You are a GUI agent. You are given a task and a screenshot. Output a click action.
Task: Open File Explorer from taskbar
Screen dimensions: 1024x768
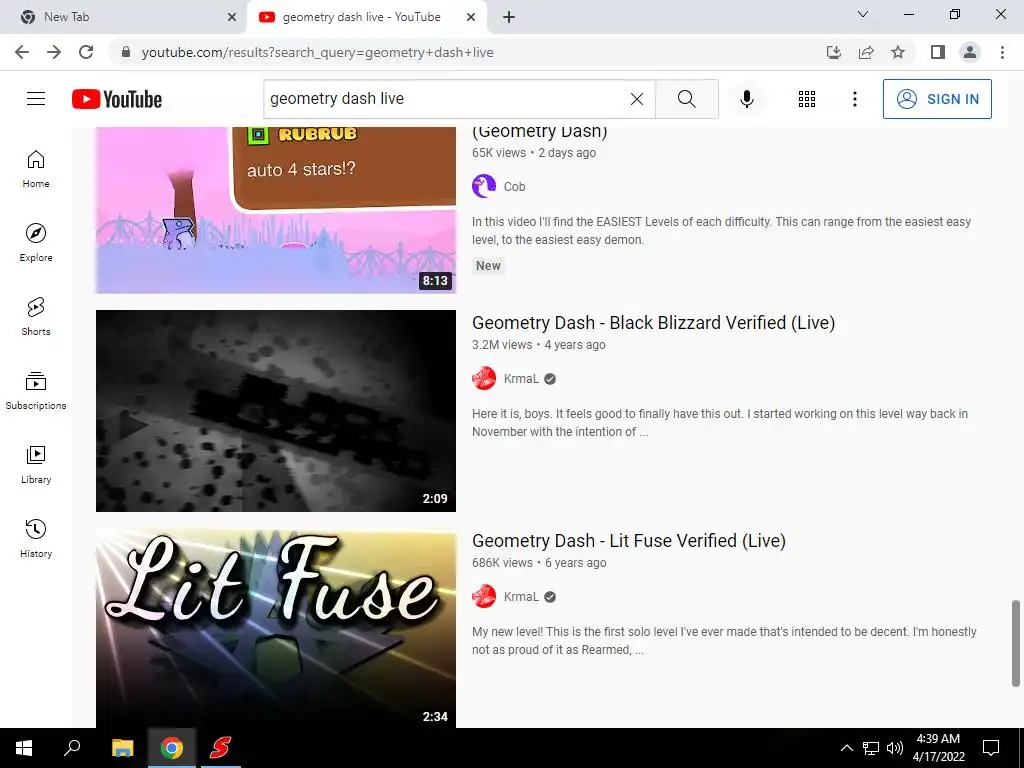click(x=122, y=748)
